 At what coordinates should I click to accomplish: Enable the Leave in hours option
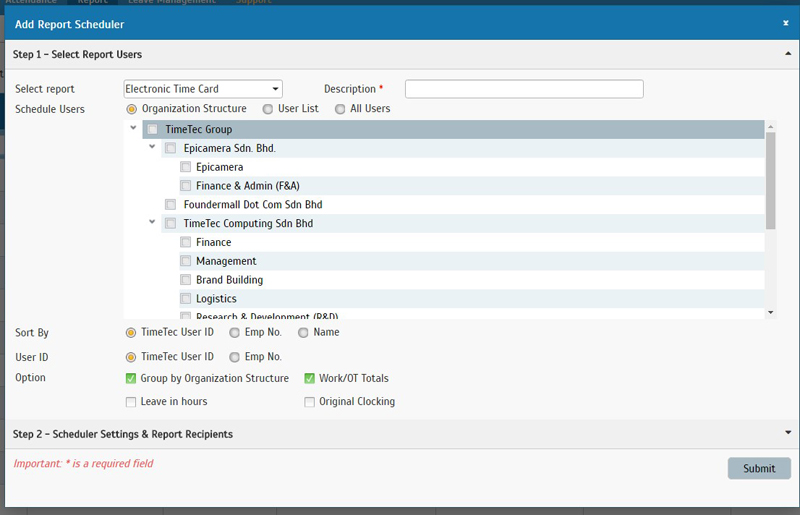tap(131, 402)
